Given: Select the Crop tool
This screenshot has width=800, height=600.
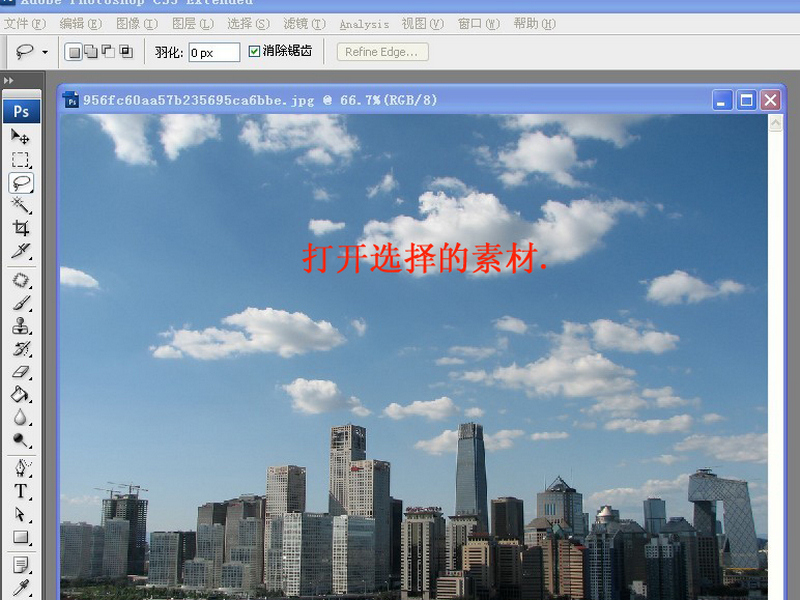Looking at the screenshot, I should (x=20, y=228).
